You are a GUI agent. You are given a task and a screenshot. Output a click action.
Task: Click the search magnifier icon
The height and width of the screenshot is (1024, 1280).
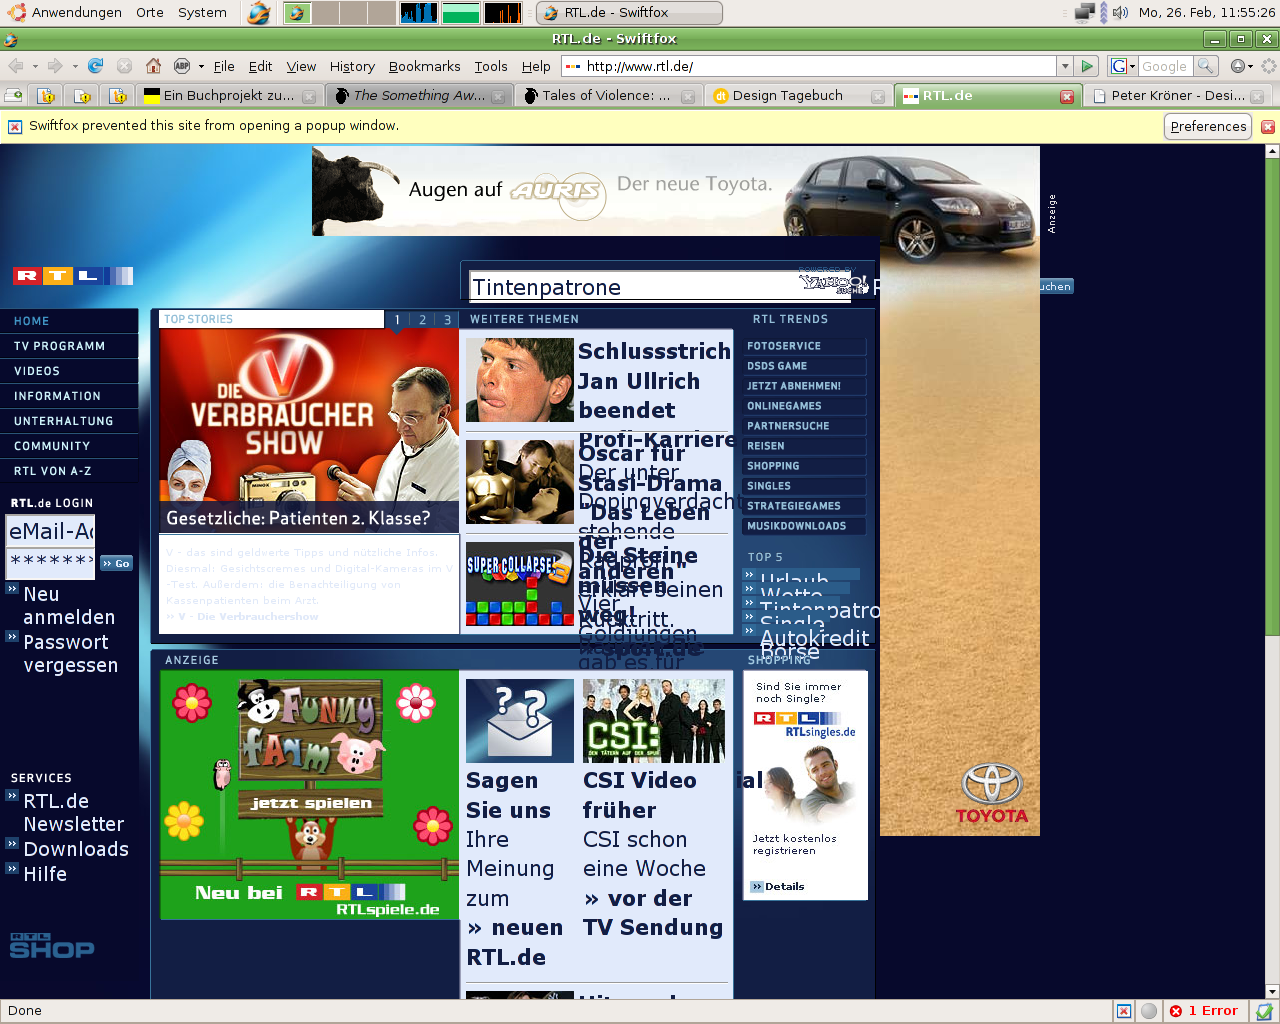[1206, 66]
